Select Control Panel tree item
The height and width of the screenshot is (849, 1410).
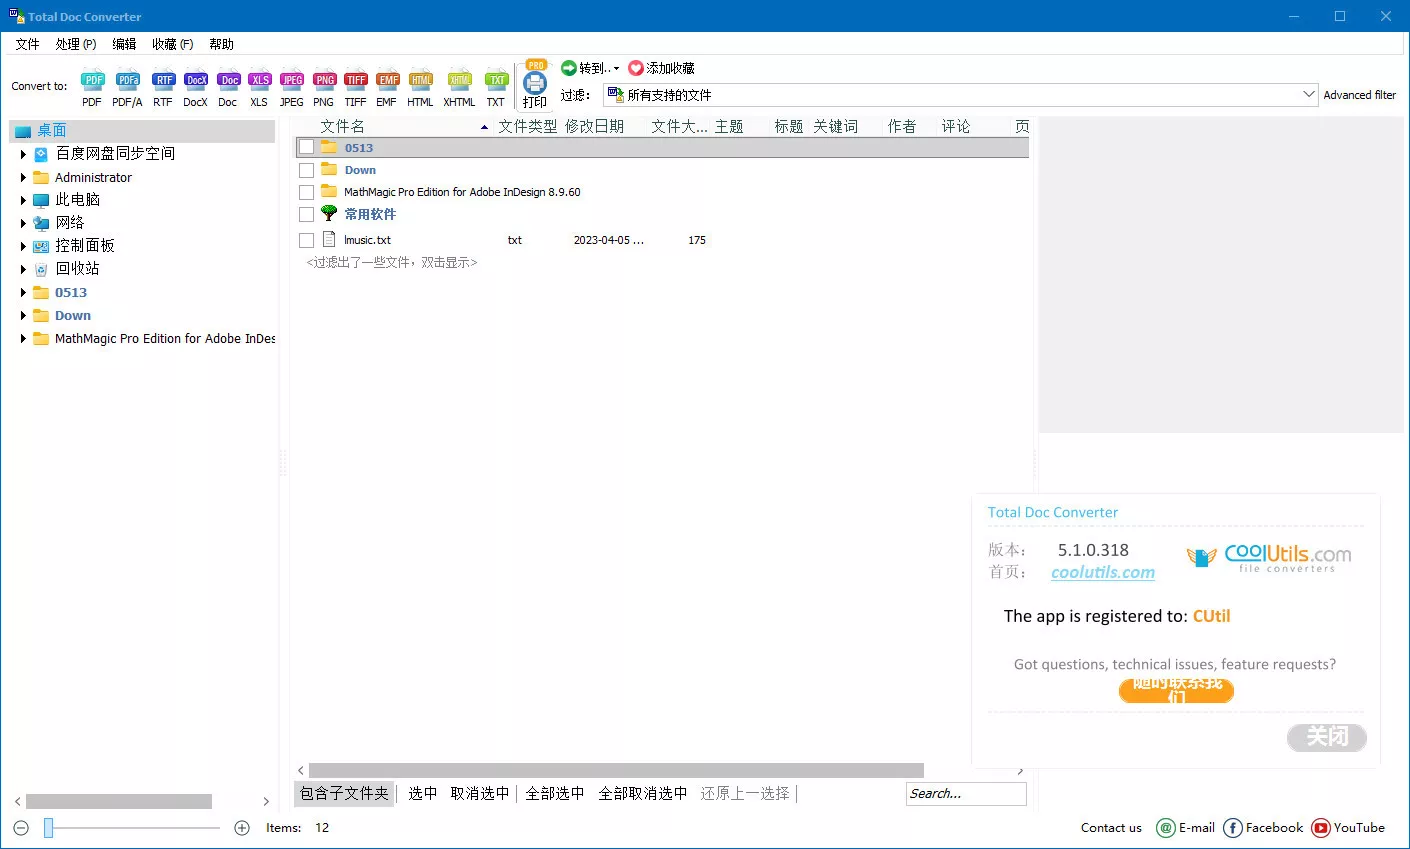pos(85,246)
